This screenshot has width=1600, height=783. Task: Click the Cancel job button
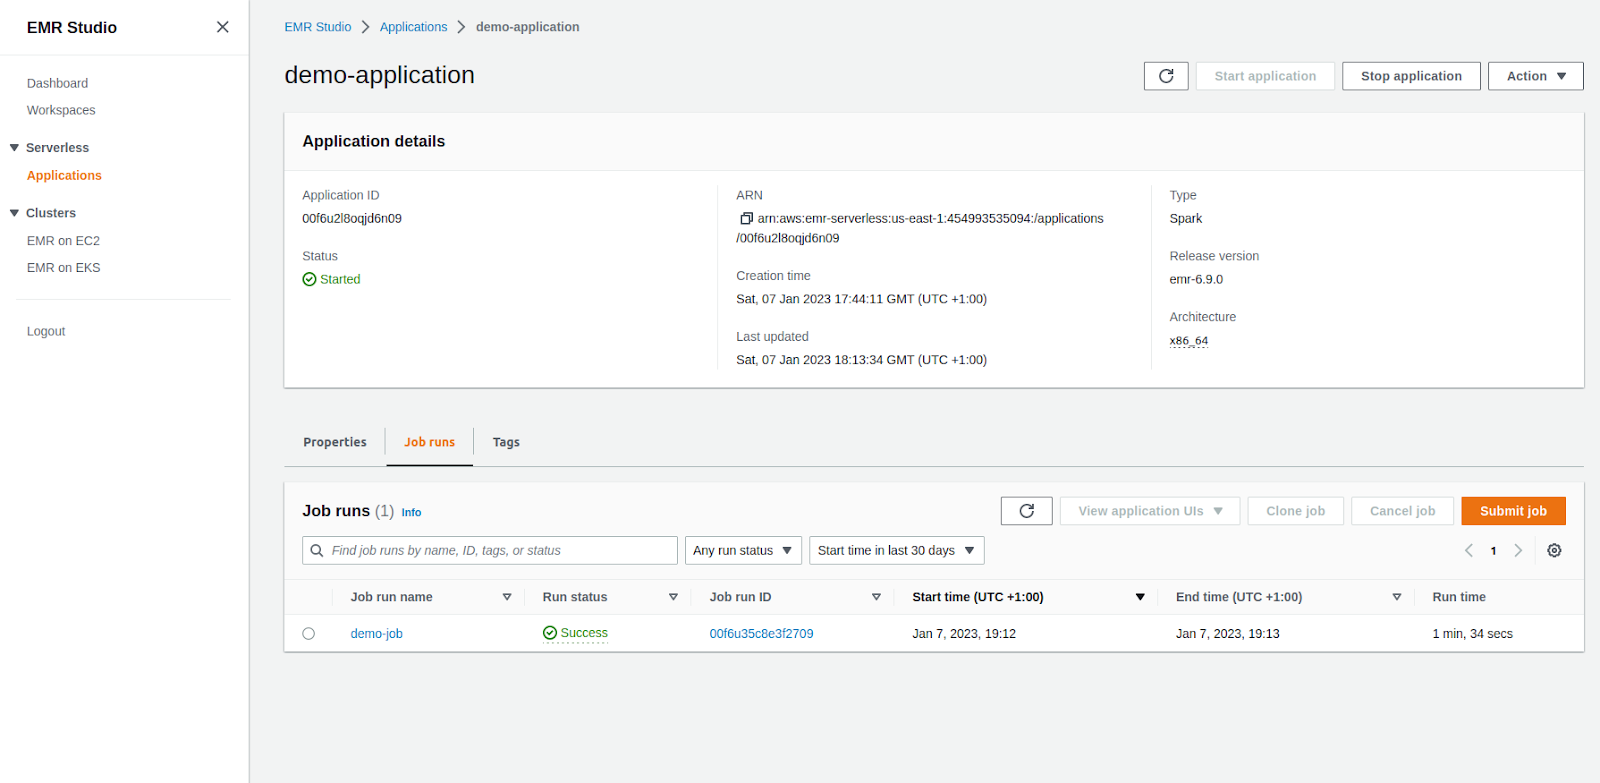(1402, 511)
